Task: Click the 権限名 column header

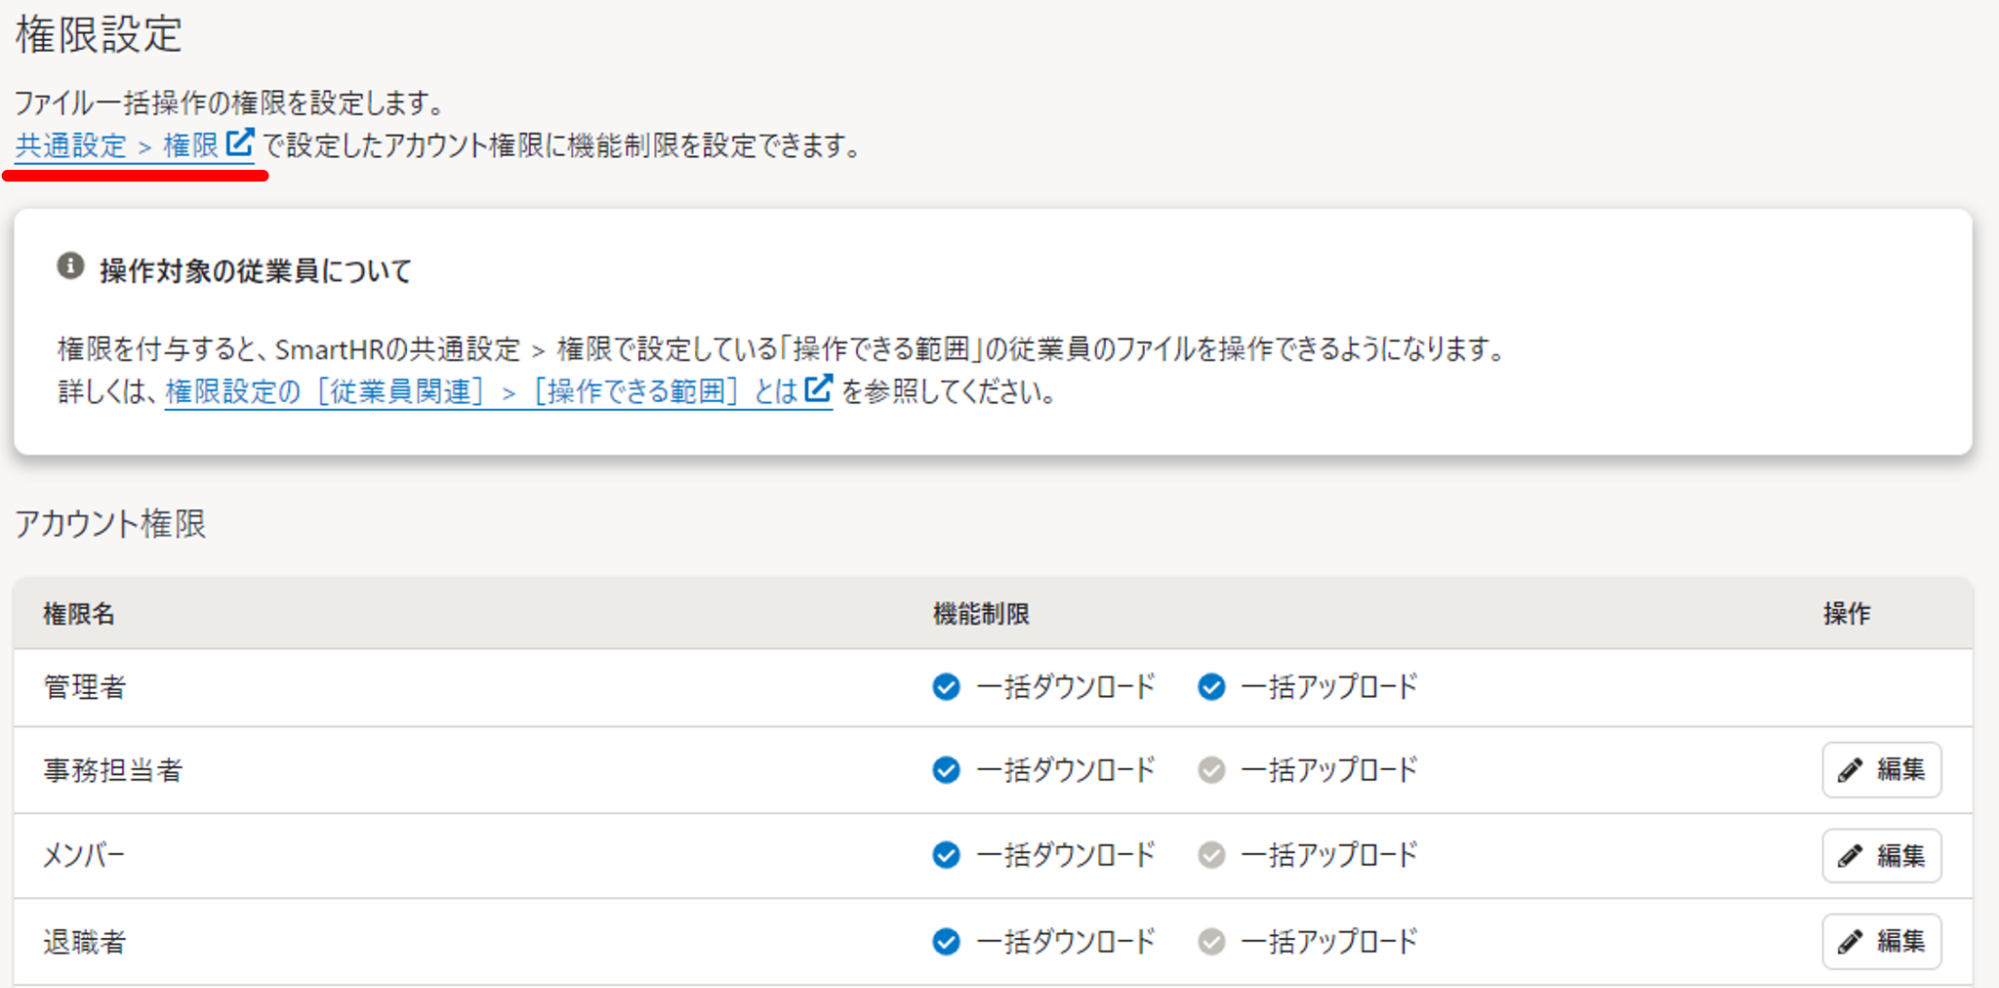Action: pyautogui.click(x=79, y=614)
